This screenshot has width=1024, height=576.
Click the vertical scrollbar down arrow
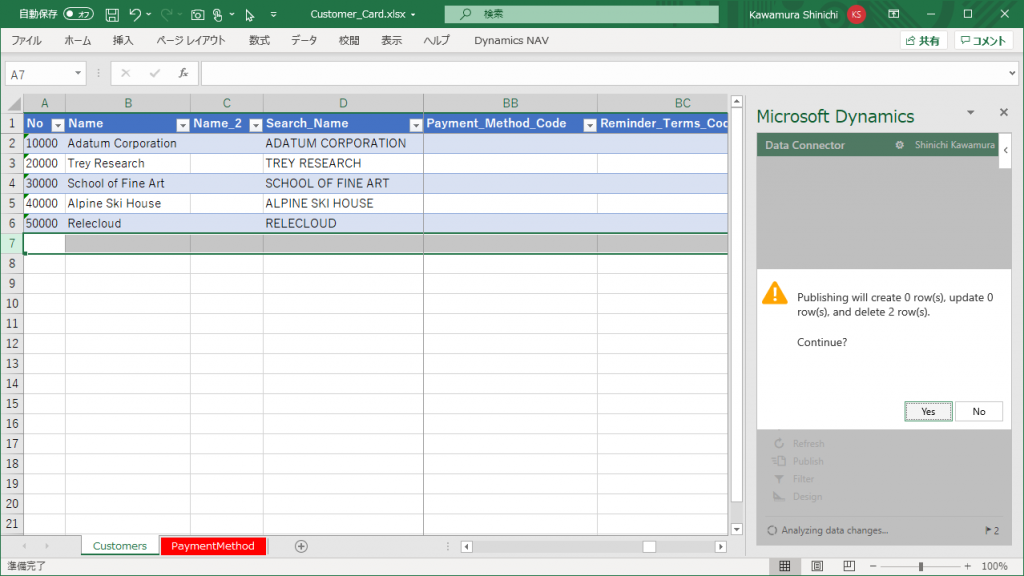[737, 529]
